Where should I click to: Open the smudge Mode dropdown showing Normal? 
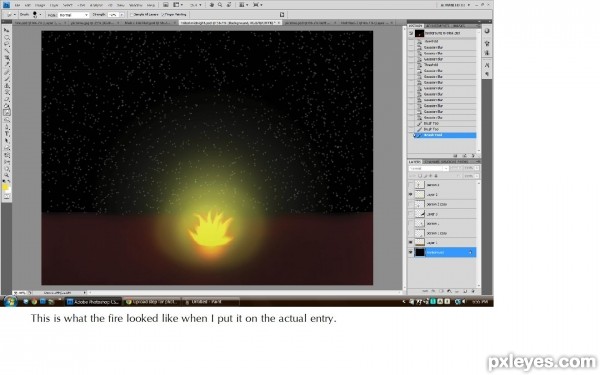(73, 15)
